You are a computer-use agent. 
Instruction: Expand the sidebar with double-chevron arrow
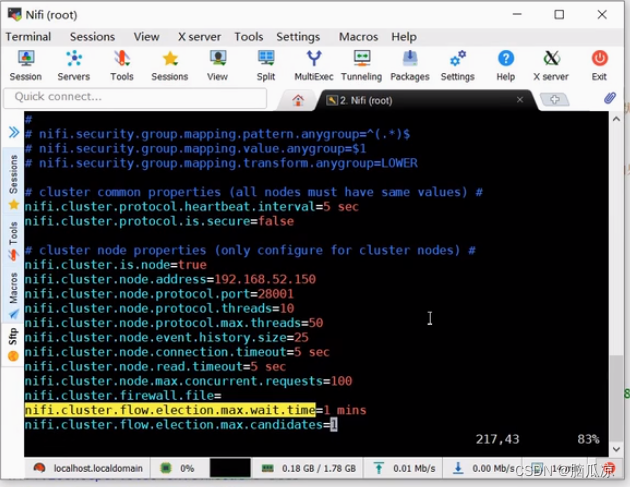click(14, 132)
